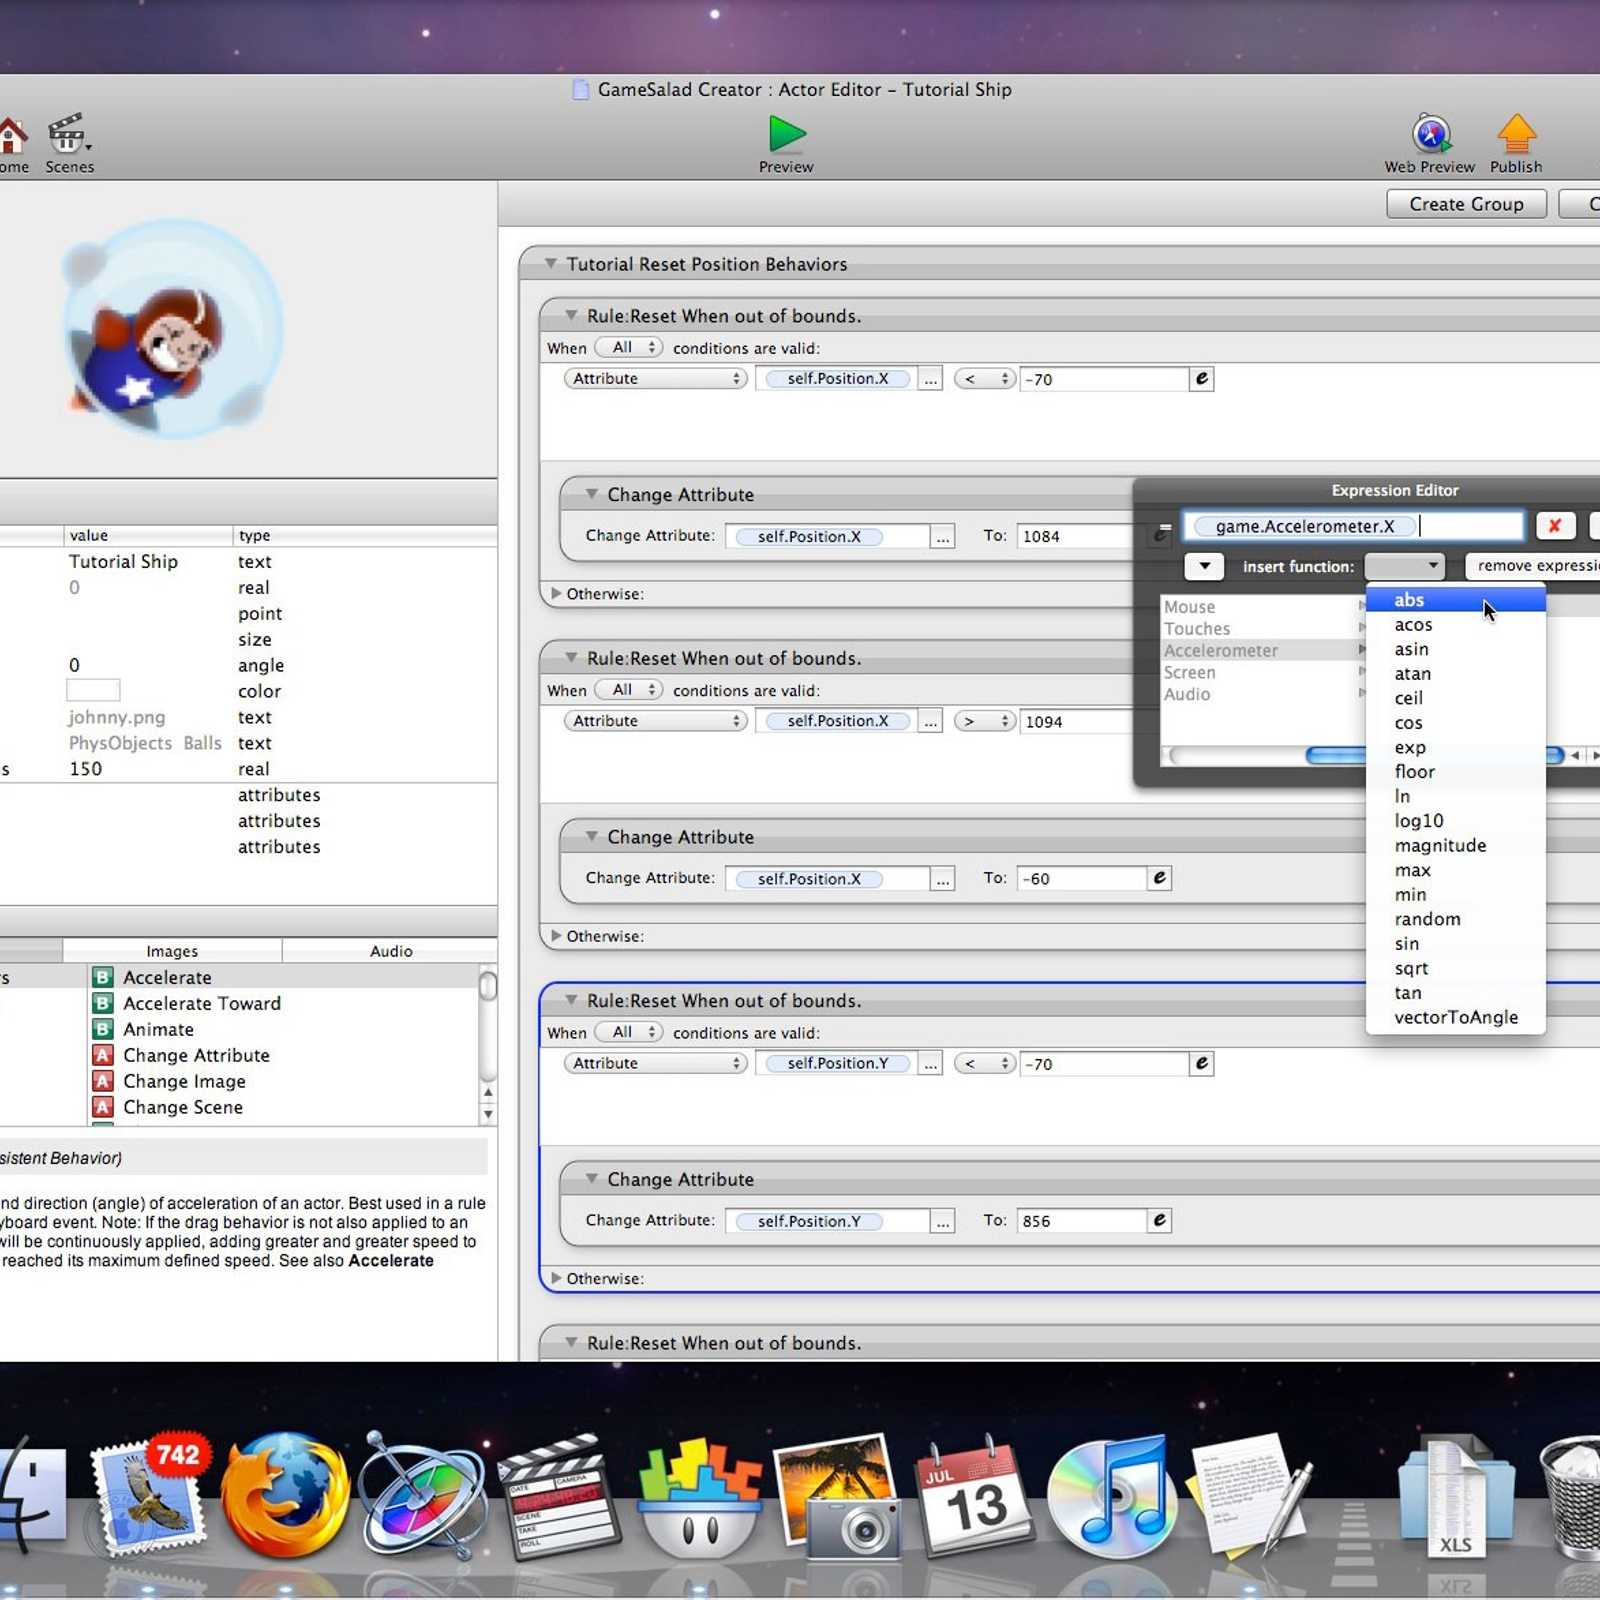
Task: Launch Firefox from the dock
Action: point(286,1495)
